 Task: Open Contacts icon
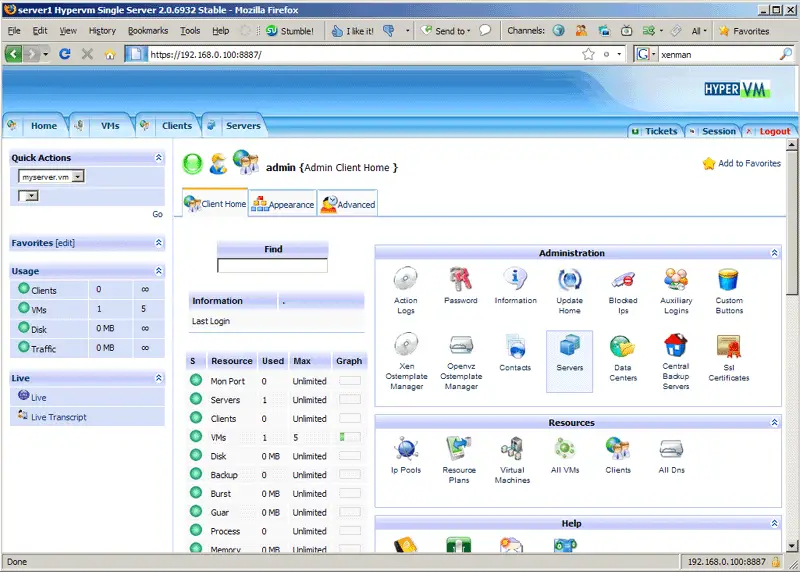515,352
